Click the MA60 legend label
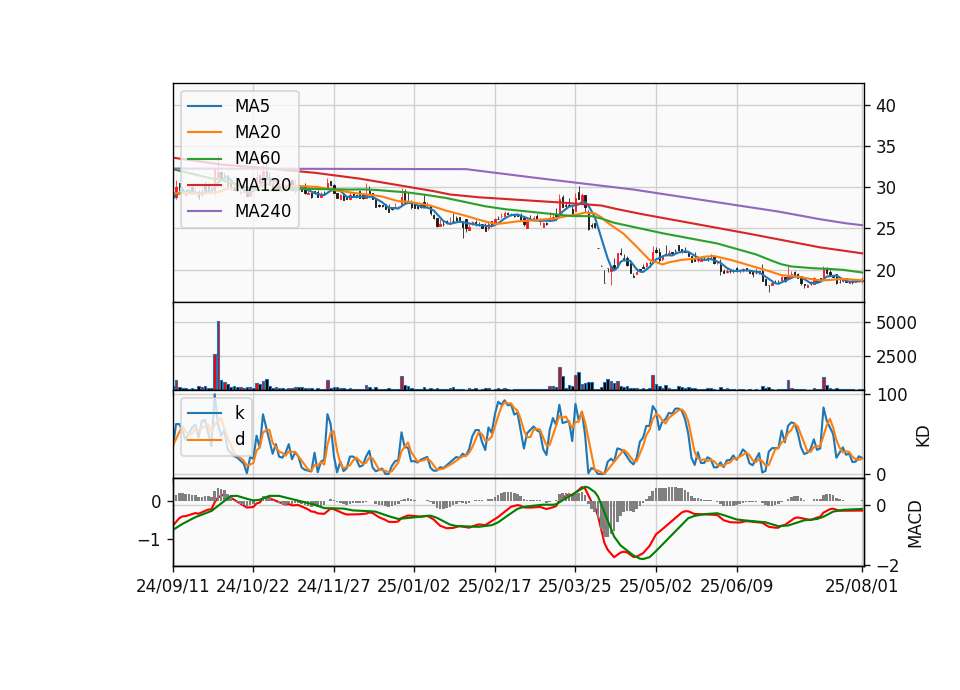The height and width of the screenshot is (690, 960). (257, 158)
